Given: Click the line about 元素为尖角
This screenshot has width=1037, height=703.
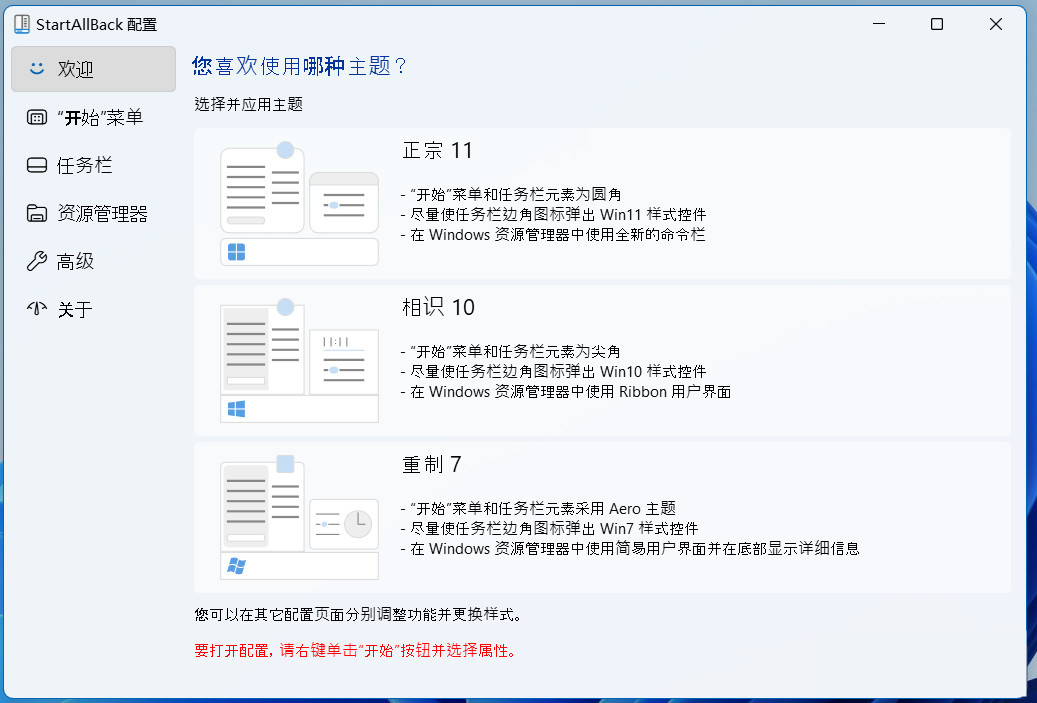Looking at the screenshot, I should click(x=511, y=351).
